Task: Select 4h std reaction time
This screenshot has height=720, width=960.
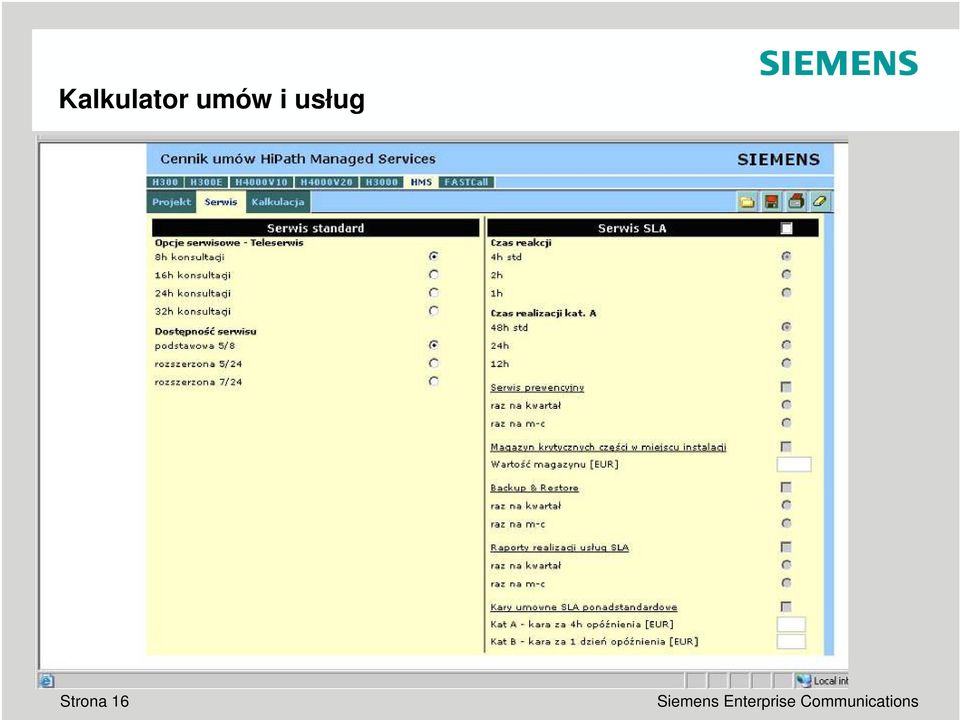Action: point(786,256)
